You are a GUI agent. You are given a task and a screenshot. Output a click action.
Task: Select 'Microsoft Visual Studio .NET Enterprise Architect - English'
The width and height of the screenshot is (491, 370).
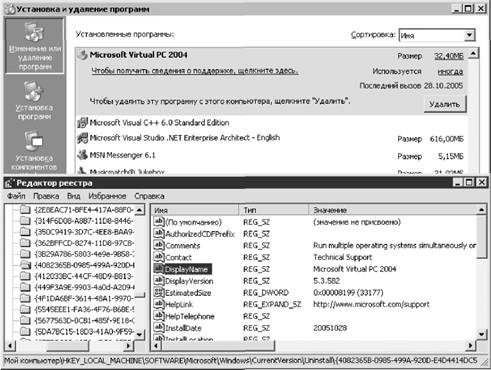click(185, 138)
